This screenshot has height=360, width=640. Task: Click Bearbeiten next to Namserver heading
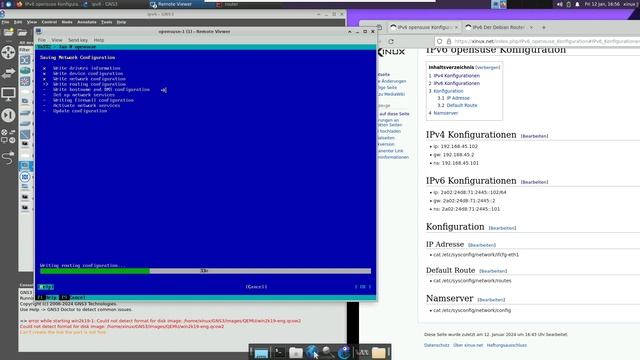coord(491,300)
